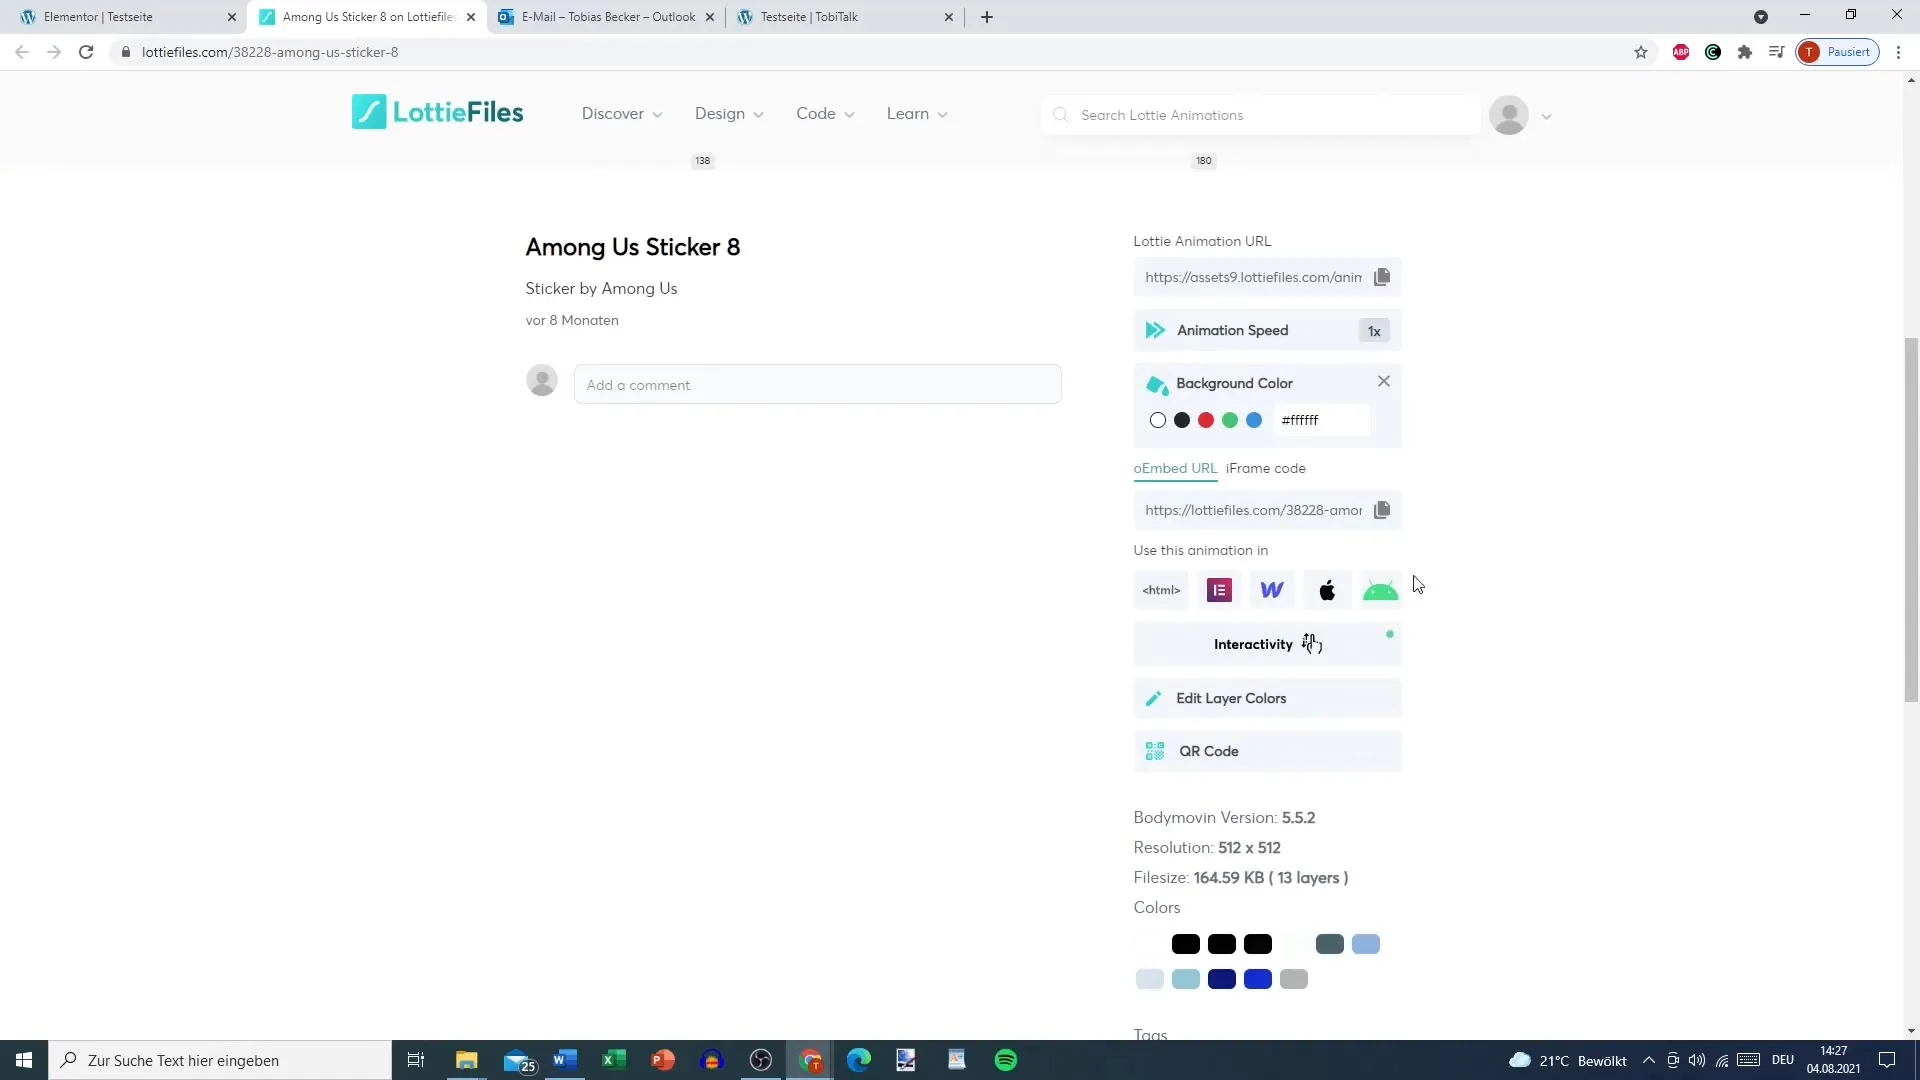Generate the QR Code
Image resolution: width=1920 pixels, height=1080 pixels.
tap(1267, 751)
